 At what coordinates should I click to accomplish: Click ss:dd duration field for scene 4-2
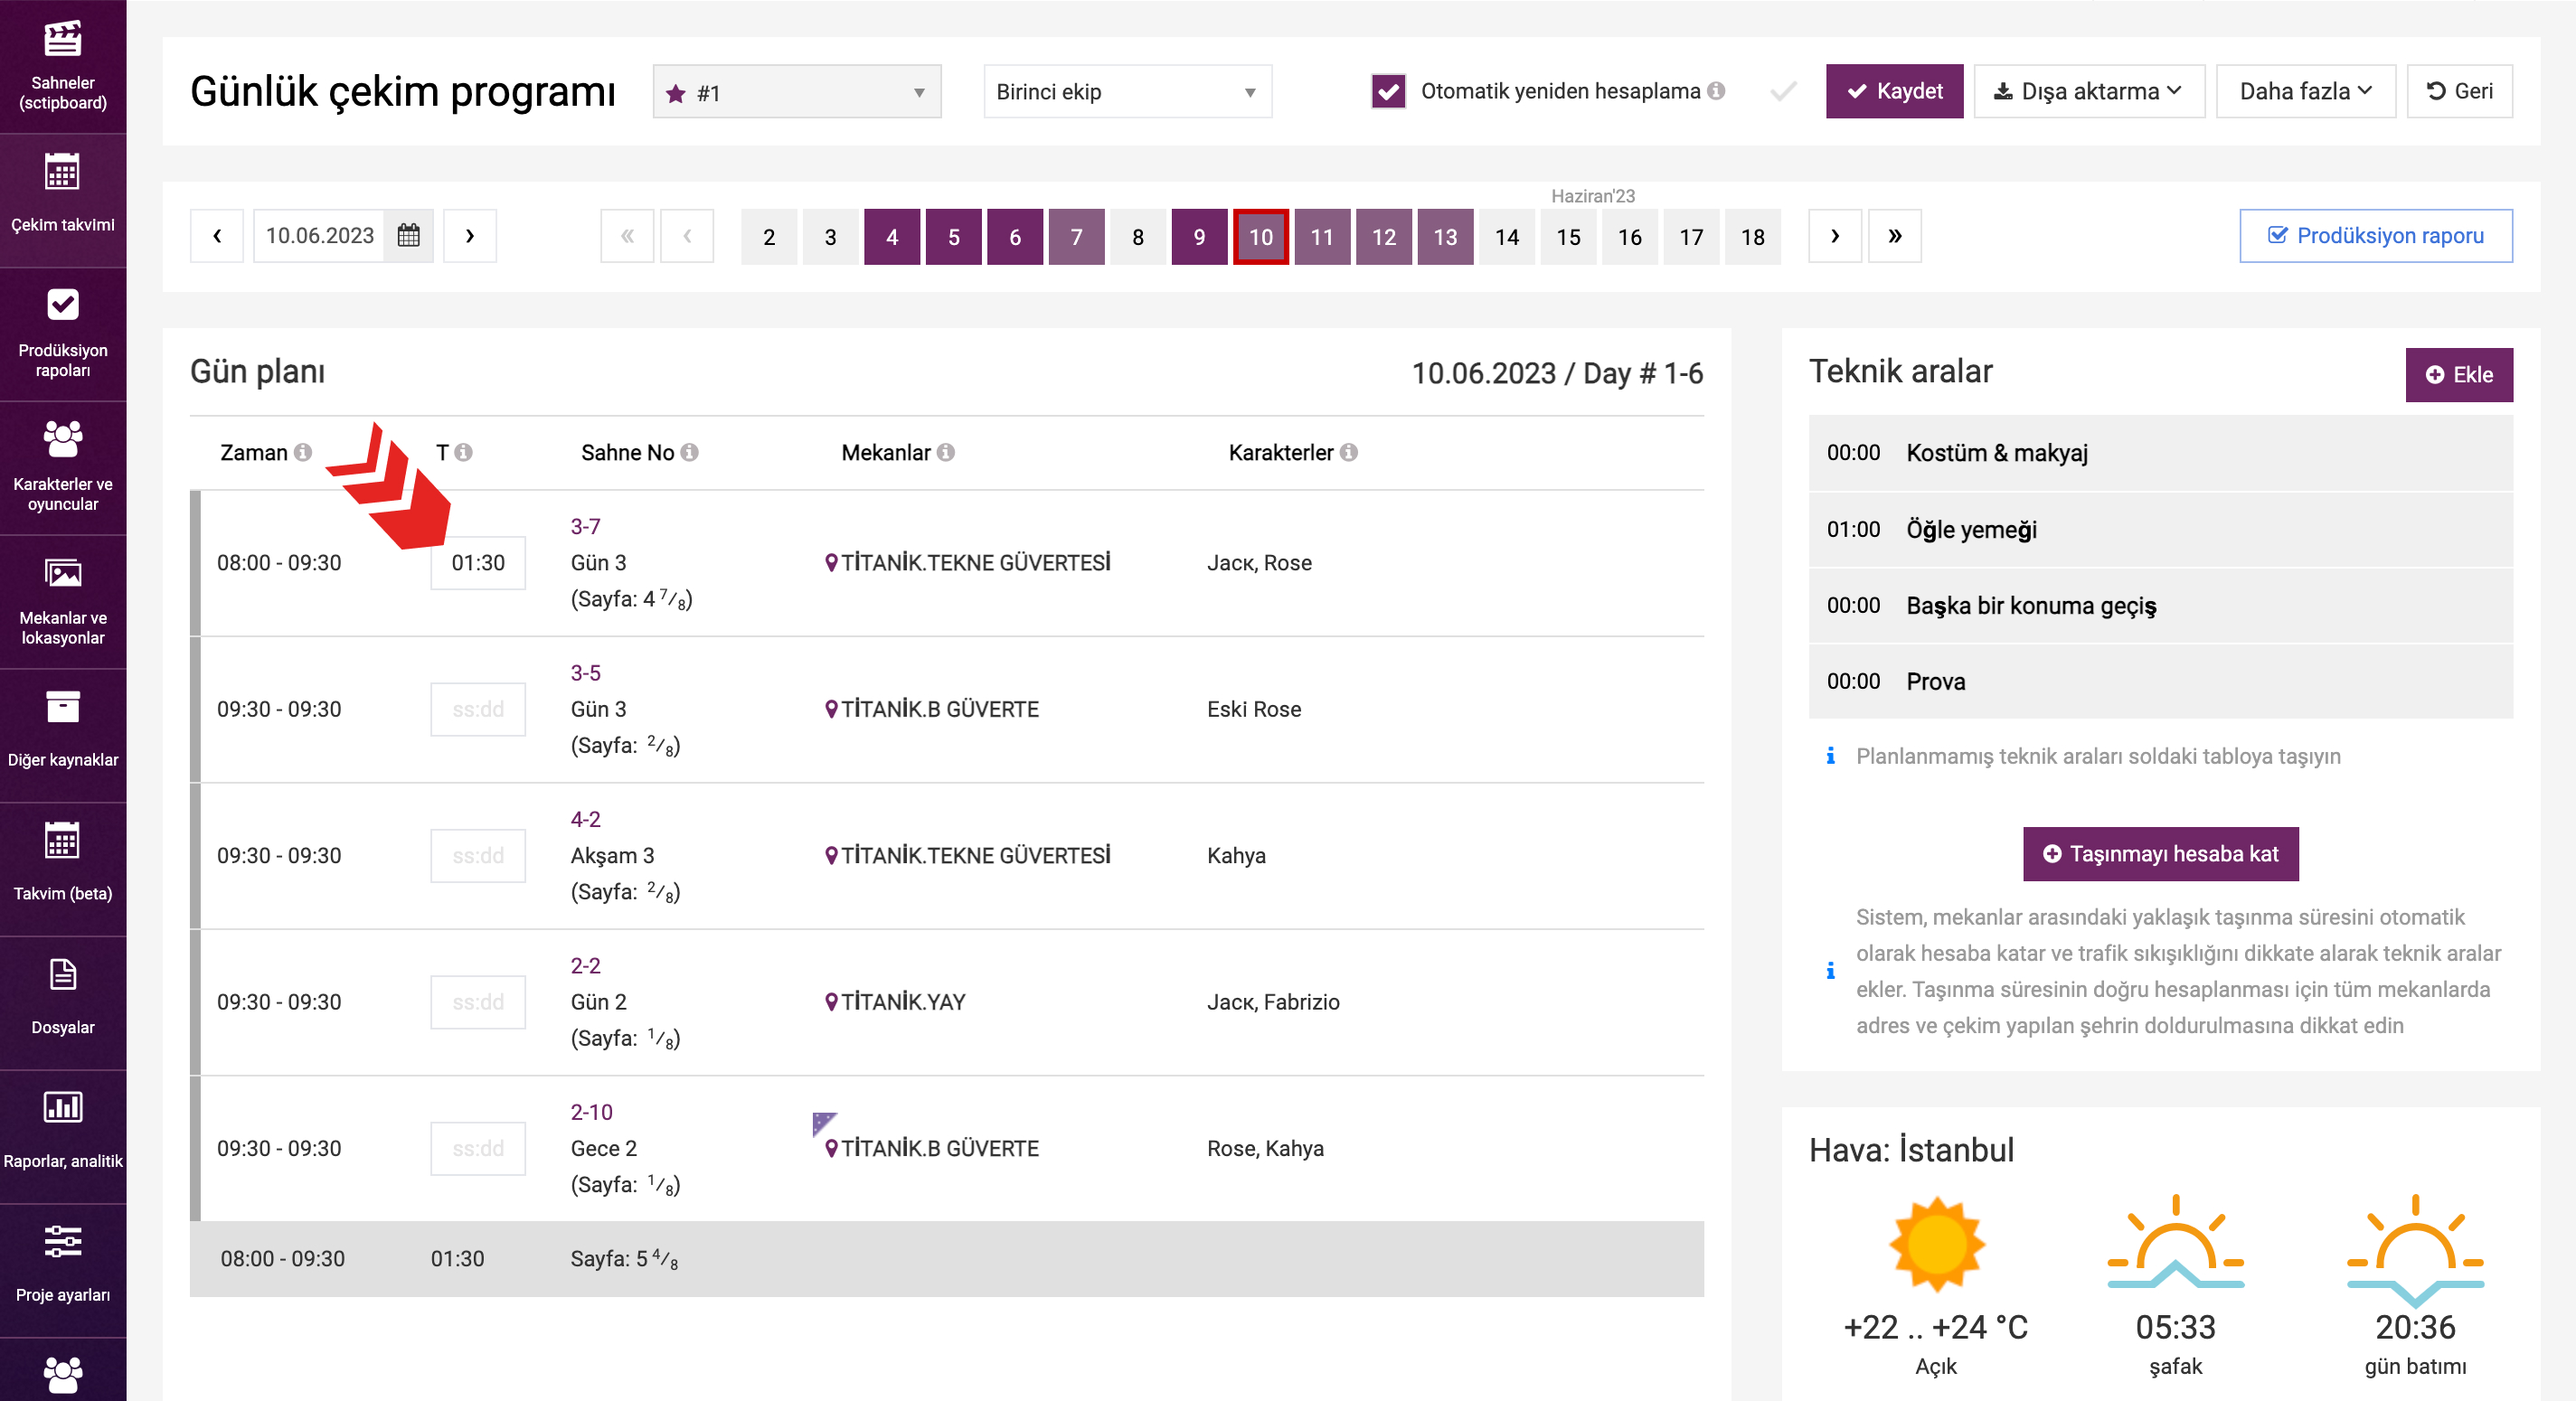(478, 856)
